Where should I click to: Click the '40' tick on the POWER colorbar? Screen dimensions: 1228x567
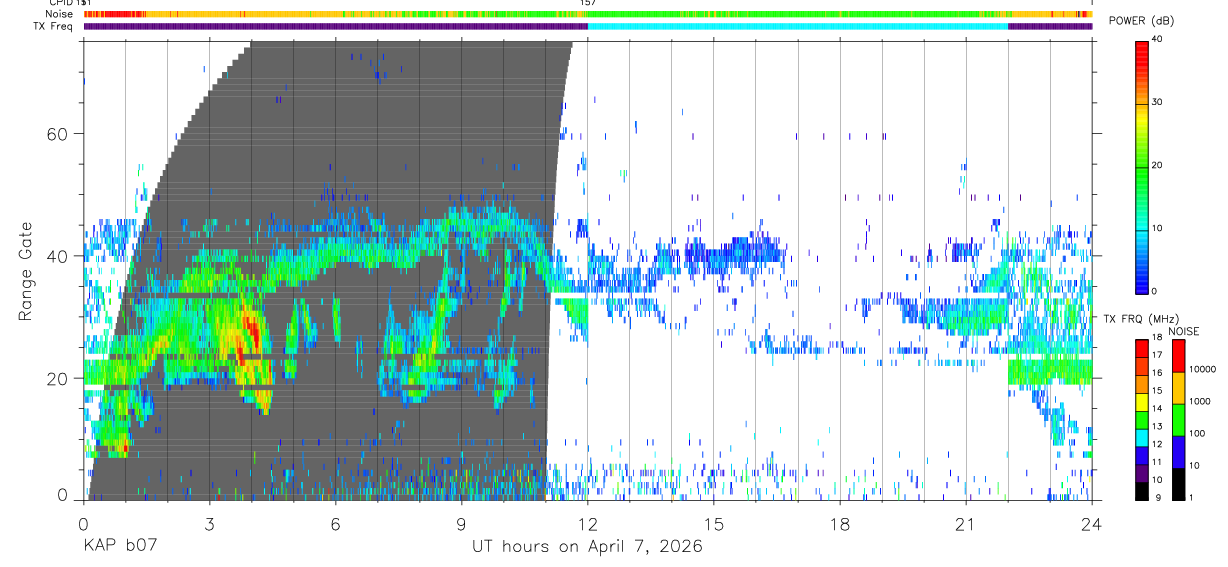point(1157,39)
